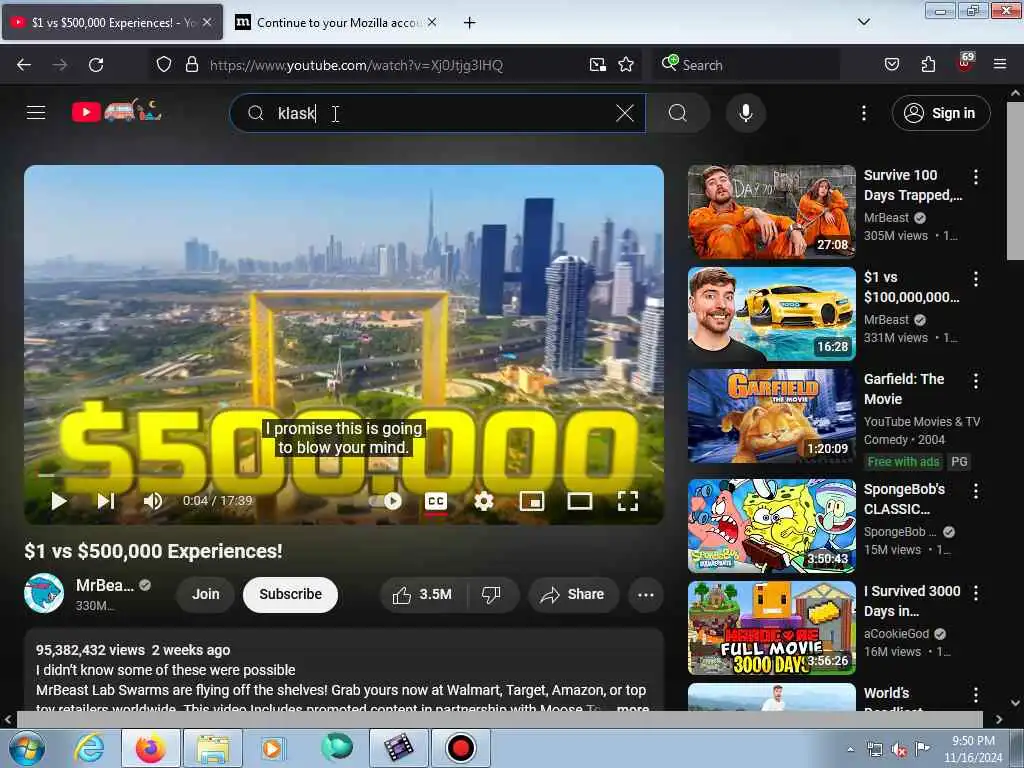Open YouTube settings three-dot menu beside Sign in
This screenshot has width=1024, height=768.
864,113
